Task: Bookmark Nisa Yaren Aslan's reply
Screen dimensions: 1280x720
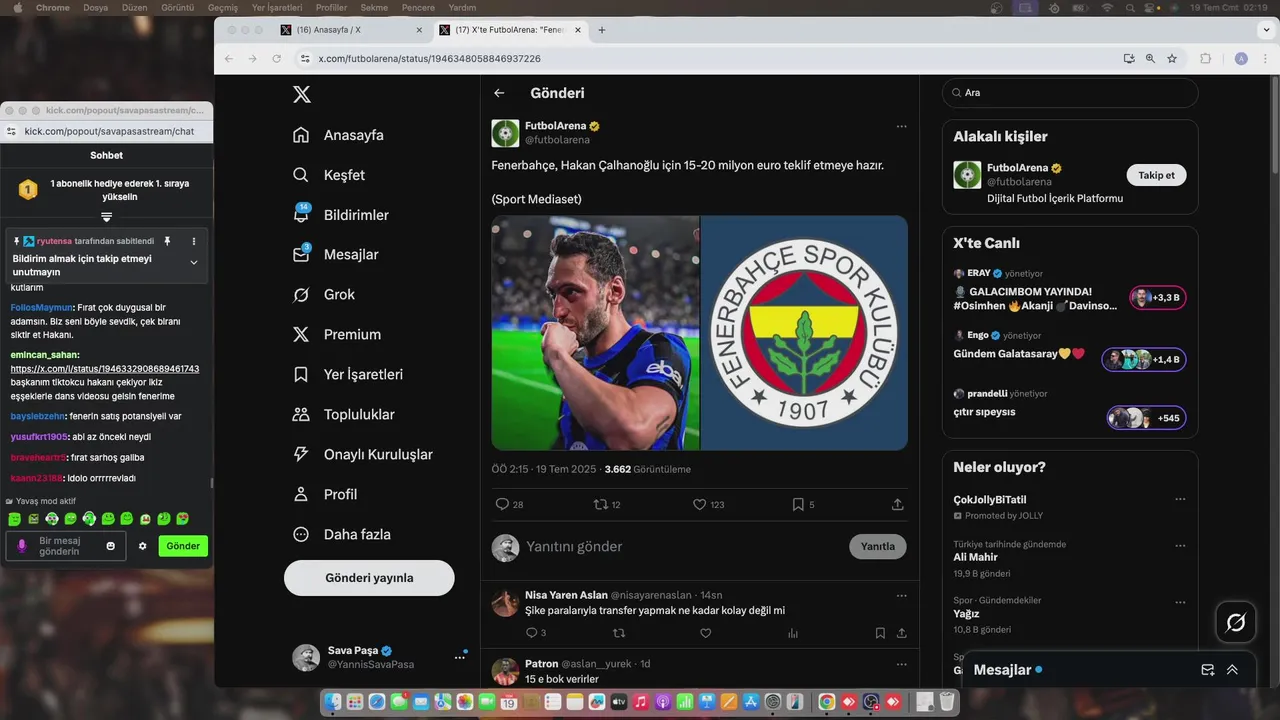Action: coord(880,633)
